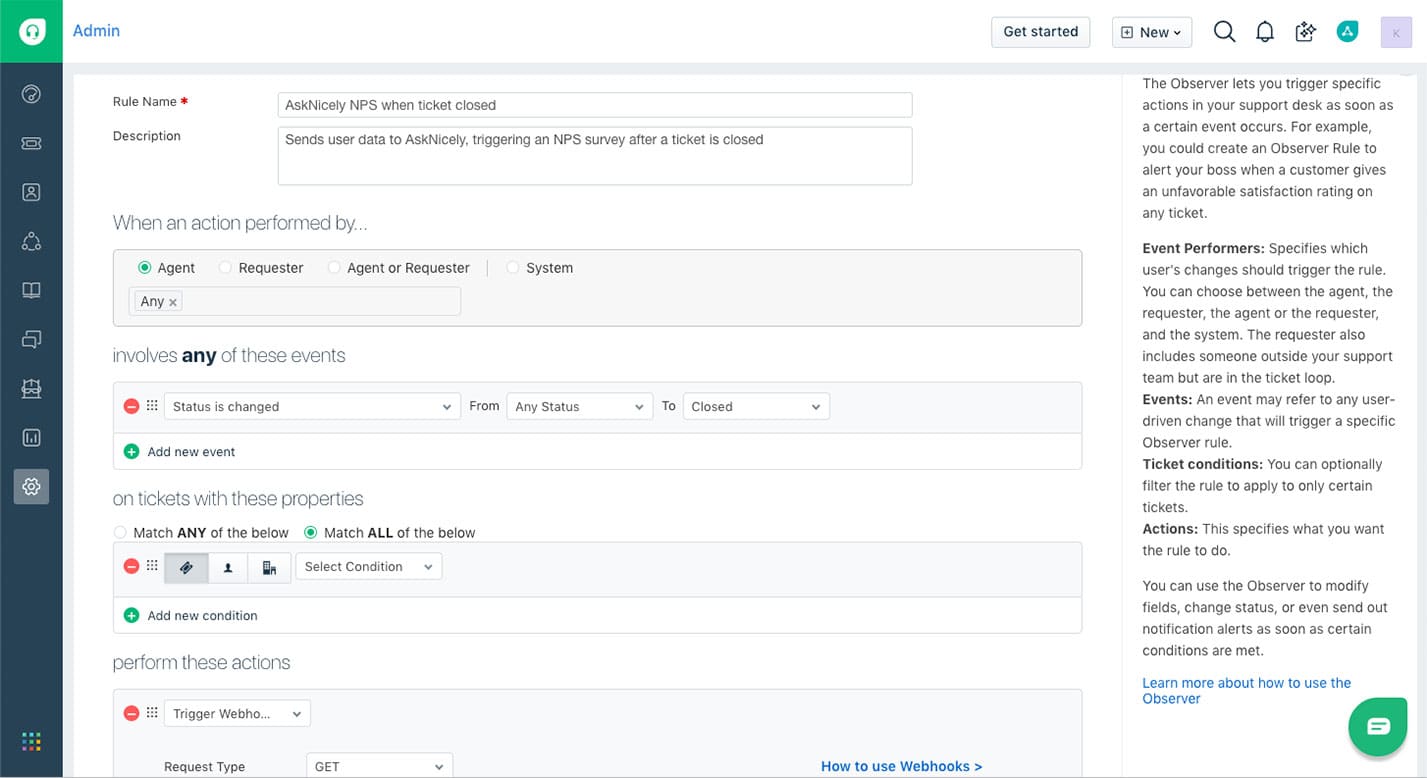1427x778 pixels.
Task: Click the search magnifier icon
Action: coord(1224,32)
